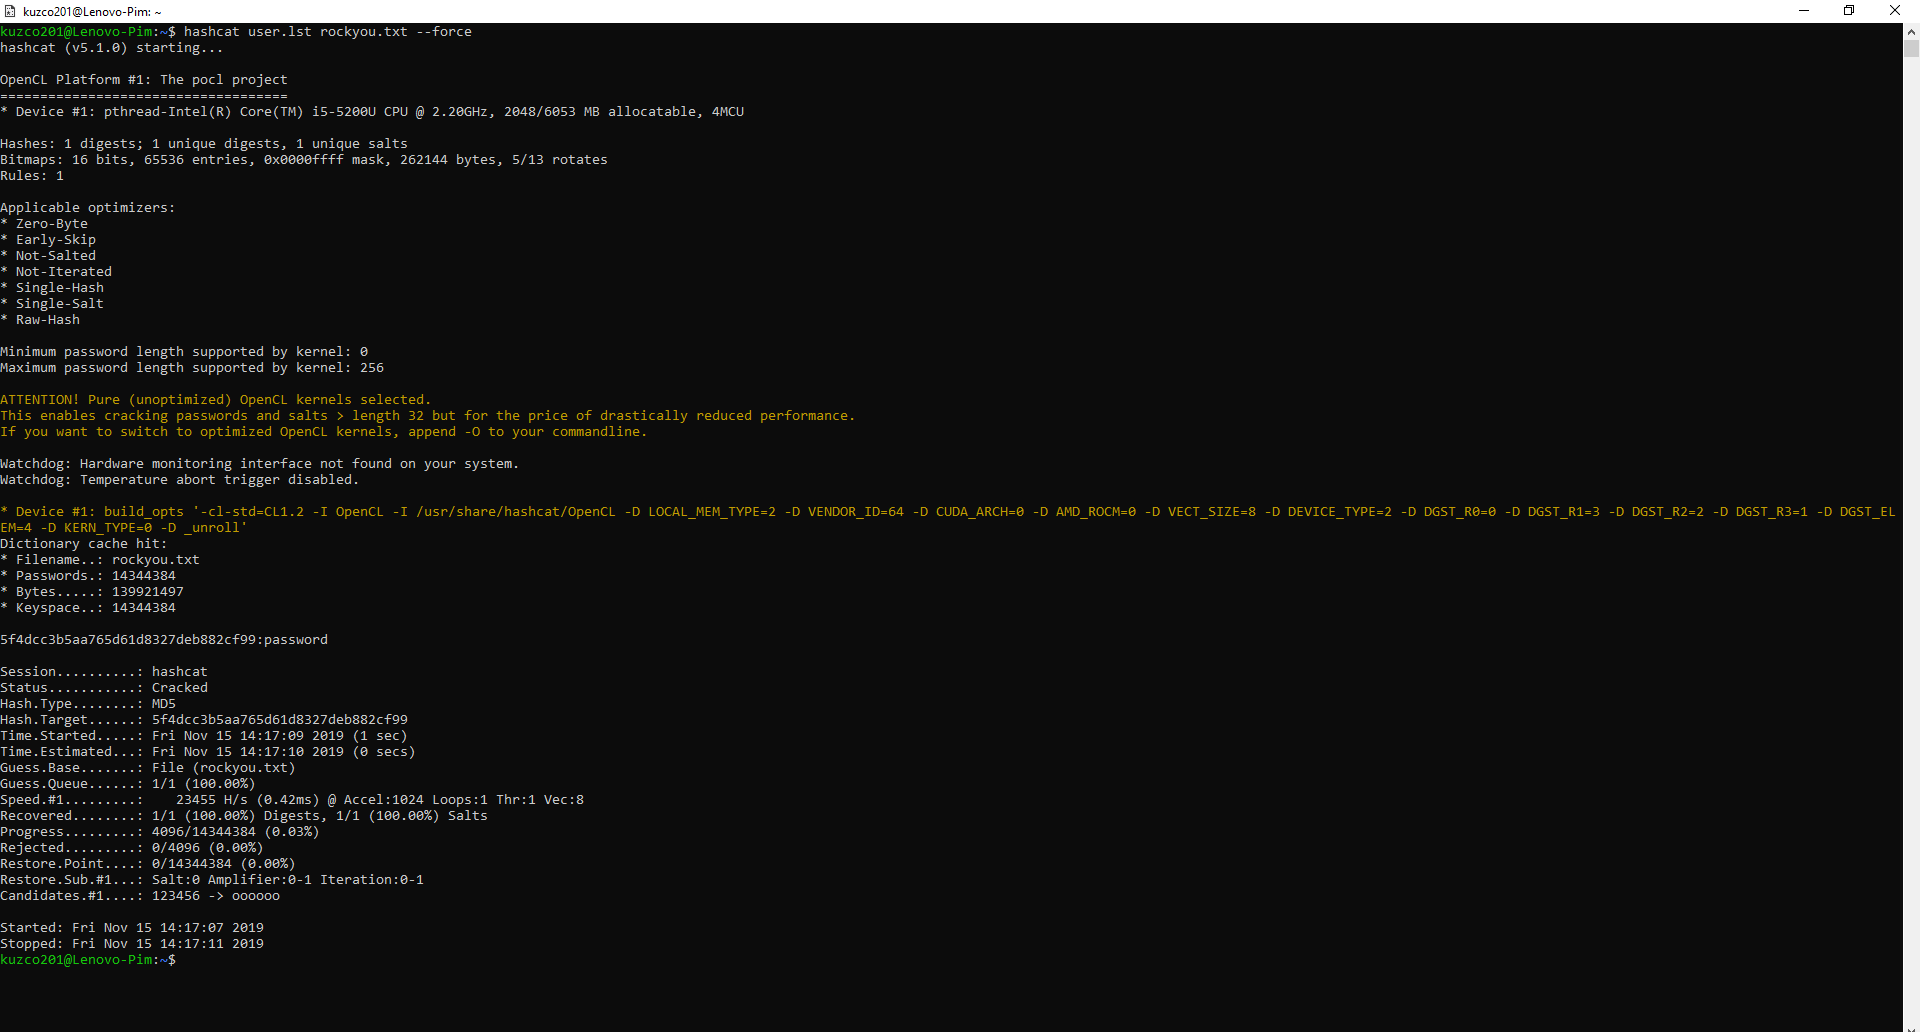Screen dimensions: 1920x1032
Task: Click the Hash.Type MD5 value
Action: click(163, 704)
